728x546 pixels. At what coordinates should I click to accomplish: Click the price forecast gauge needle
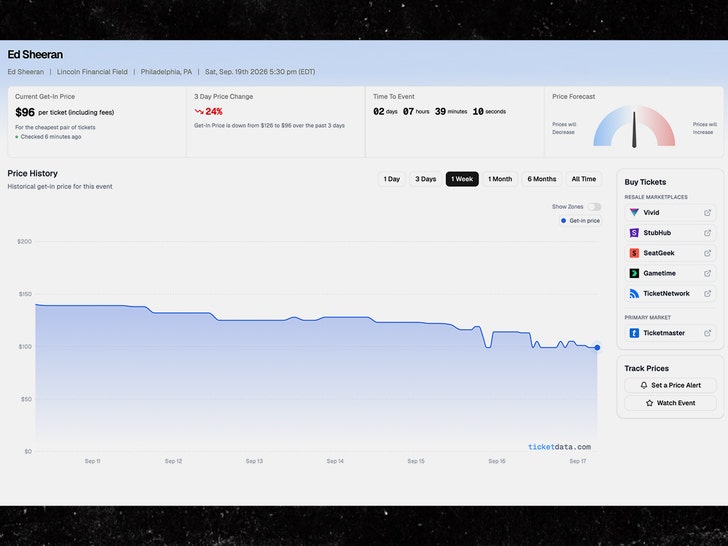634,130
